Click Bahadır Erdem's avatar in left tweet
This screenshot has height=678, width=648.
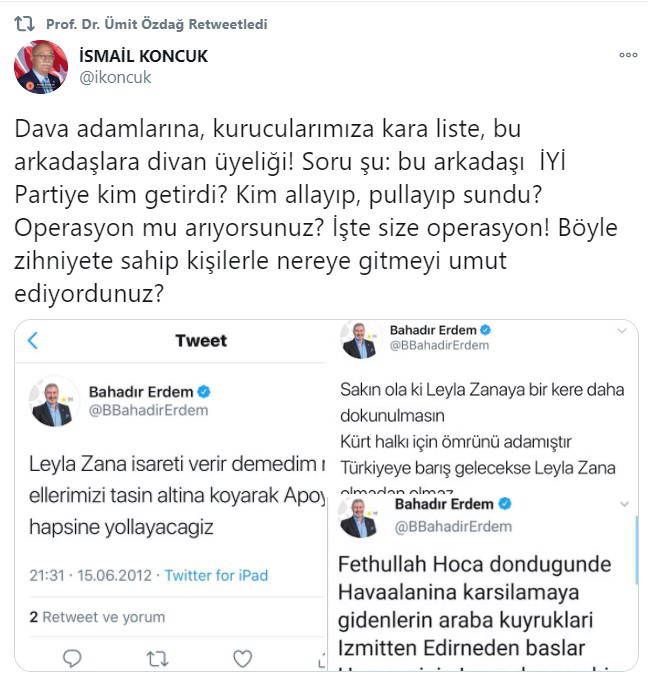point(53,403)
